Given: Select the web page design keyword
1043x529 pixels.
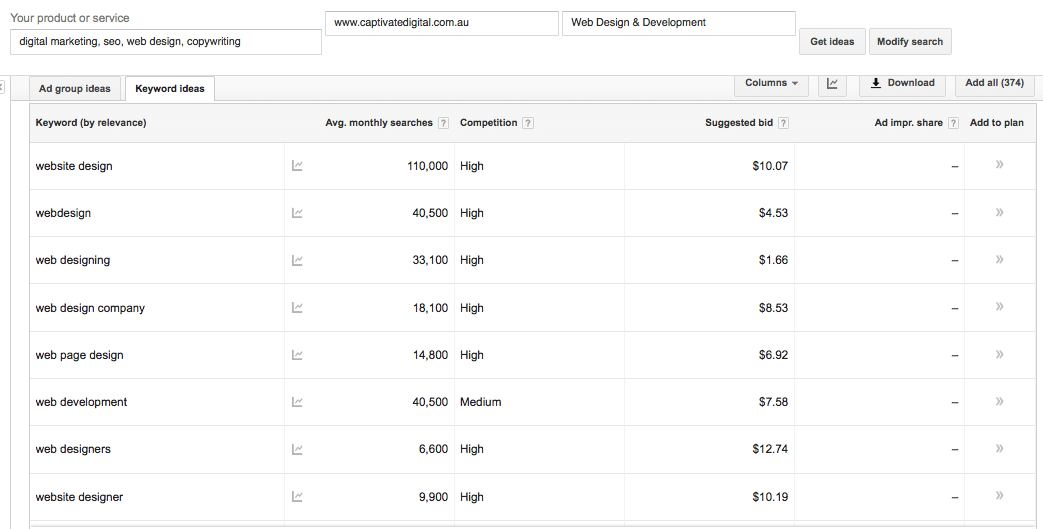Looking at the screenshot, I should (x=79, y=355).
